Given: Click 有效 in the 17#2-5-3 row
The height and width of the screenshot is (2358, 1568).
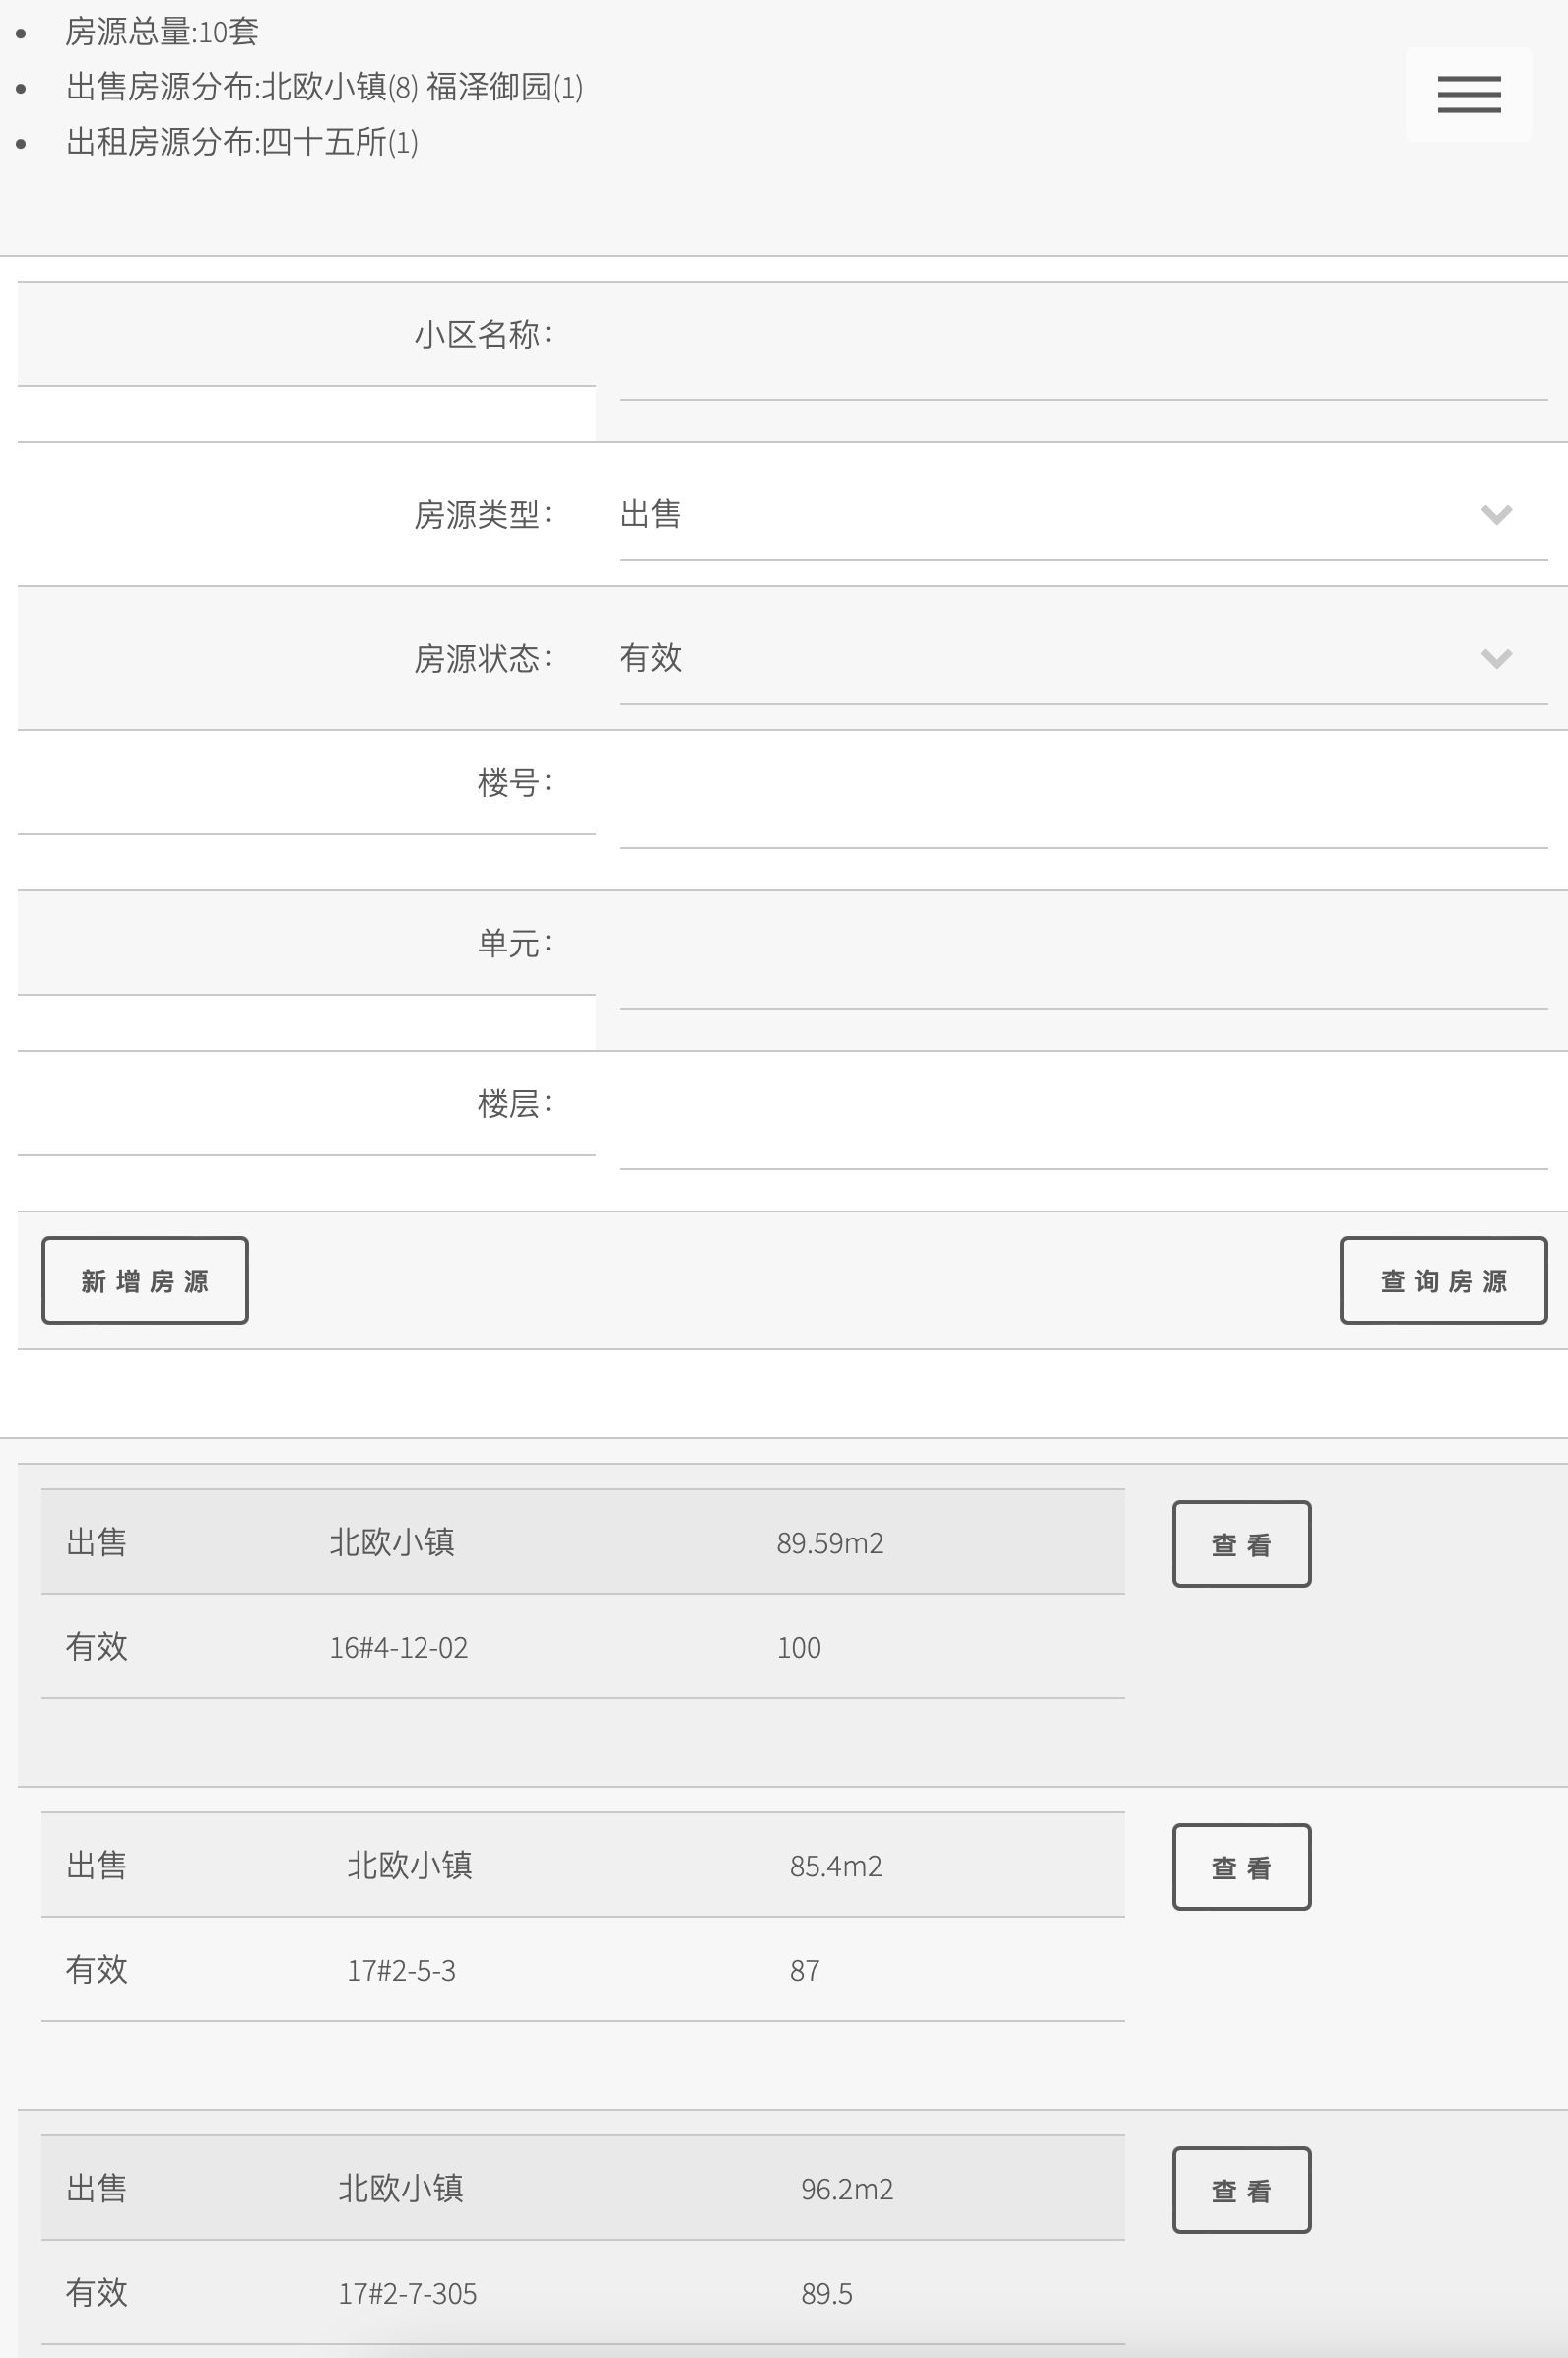Looking at the screenshot, I should pyautogui.click(x=96, y=1969).
